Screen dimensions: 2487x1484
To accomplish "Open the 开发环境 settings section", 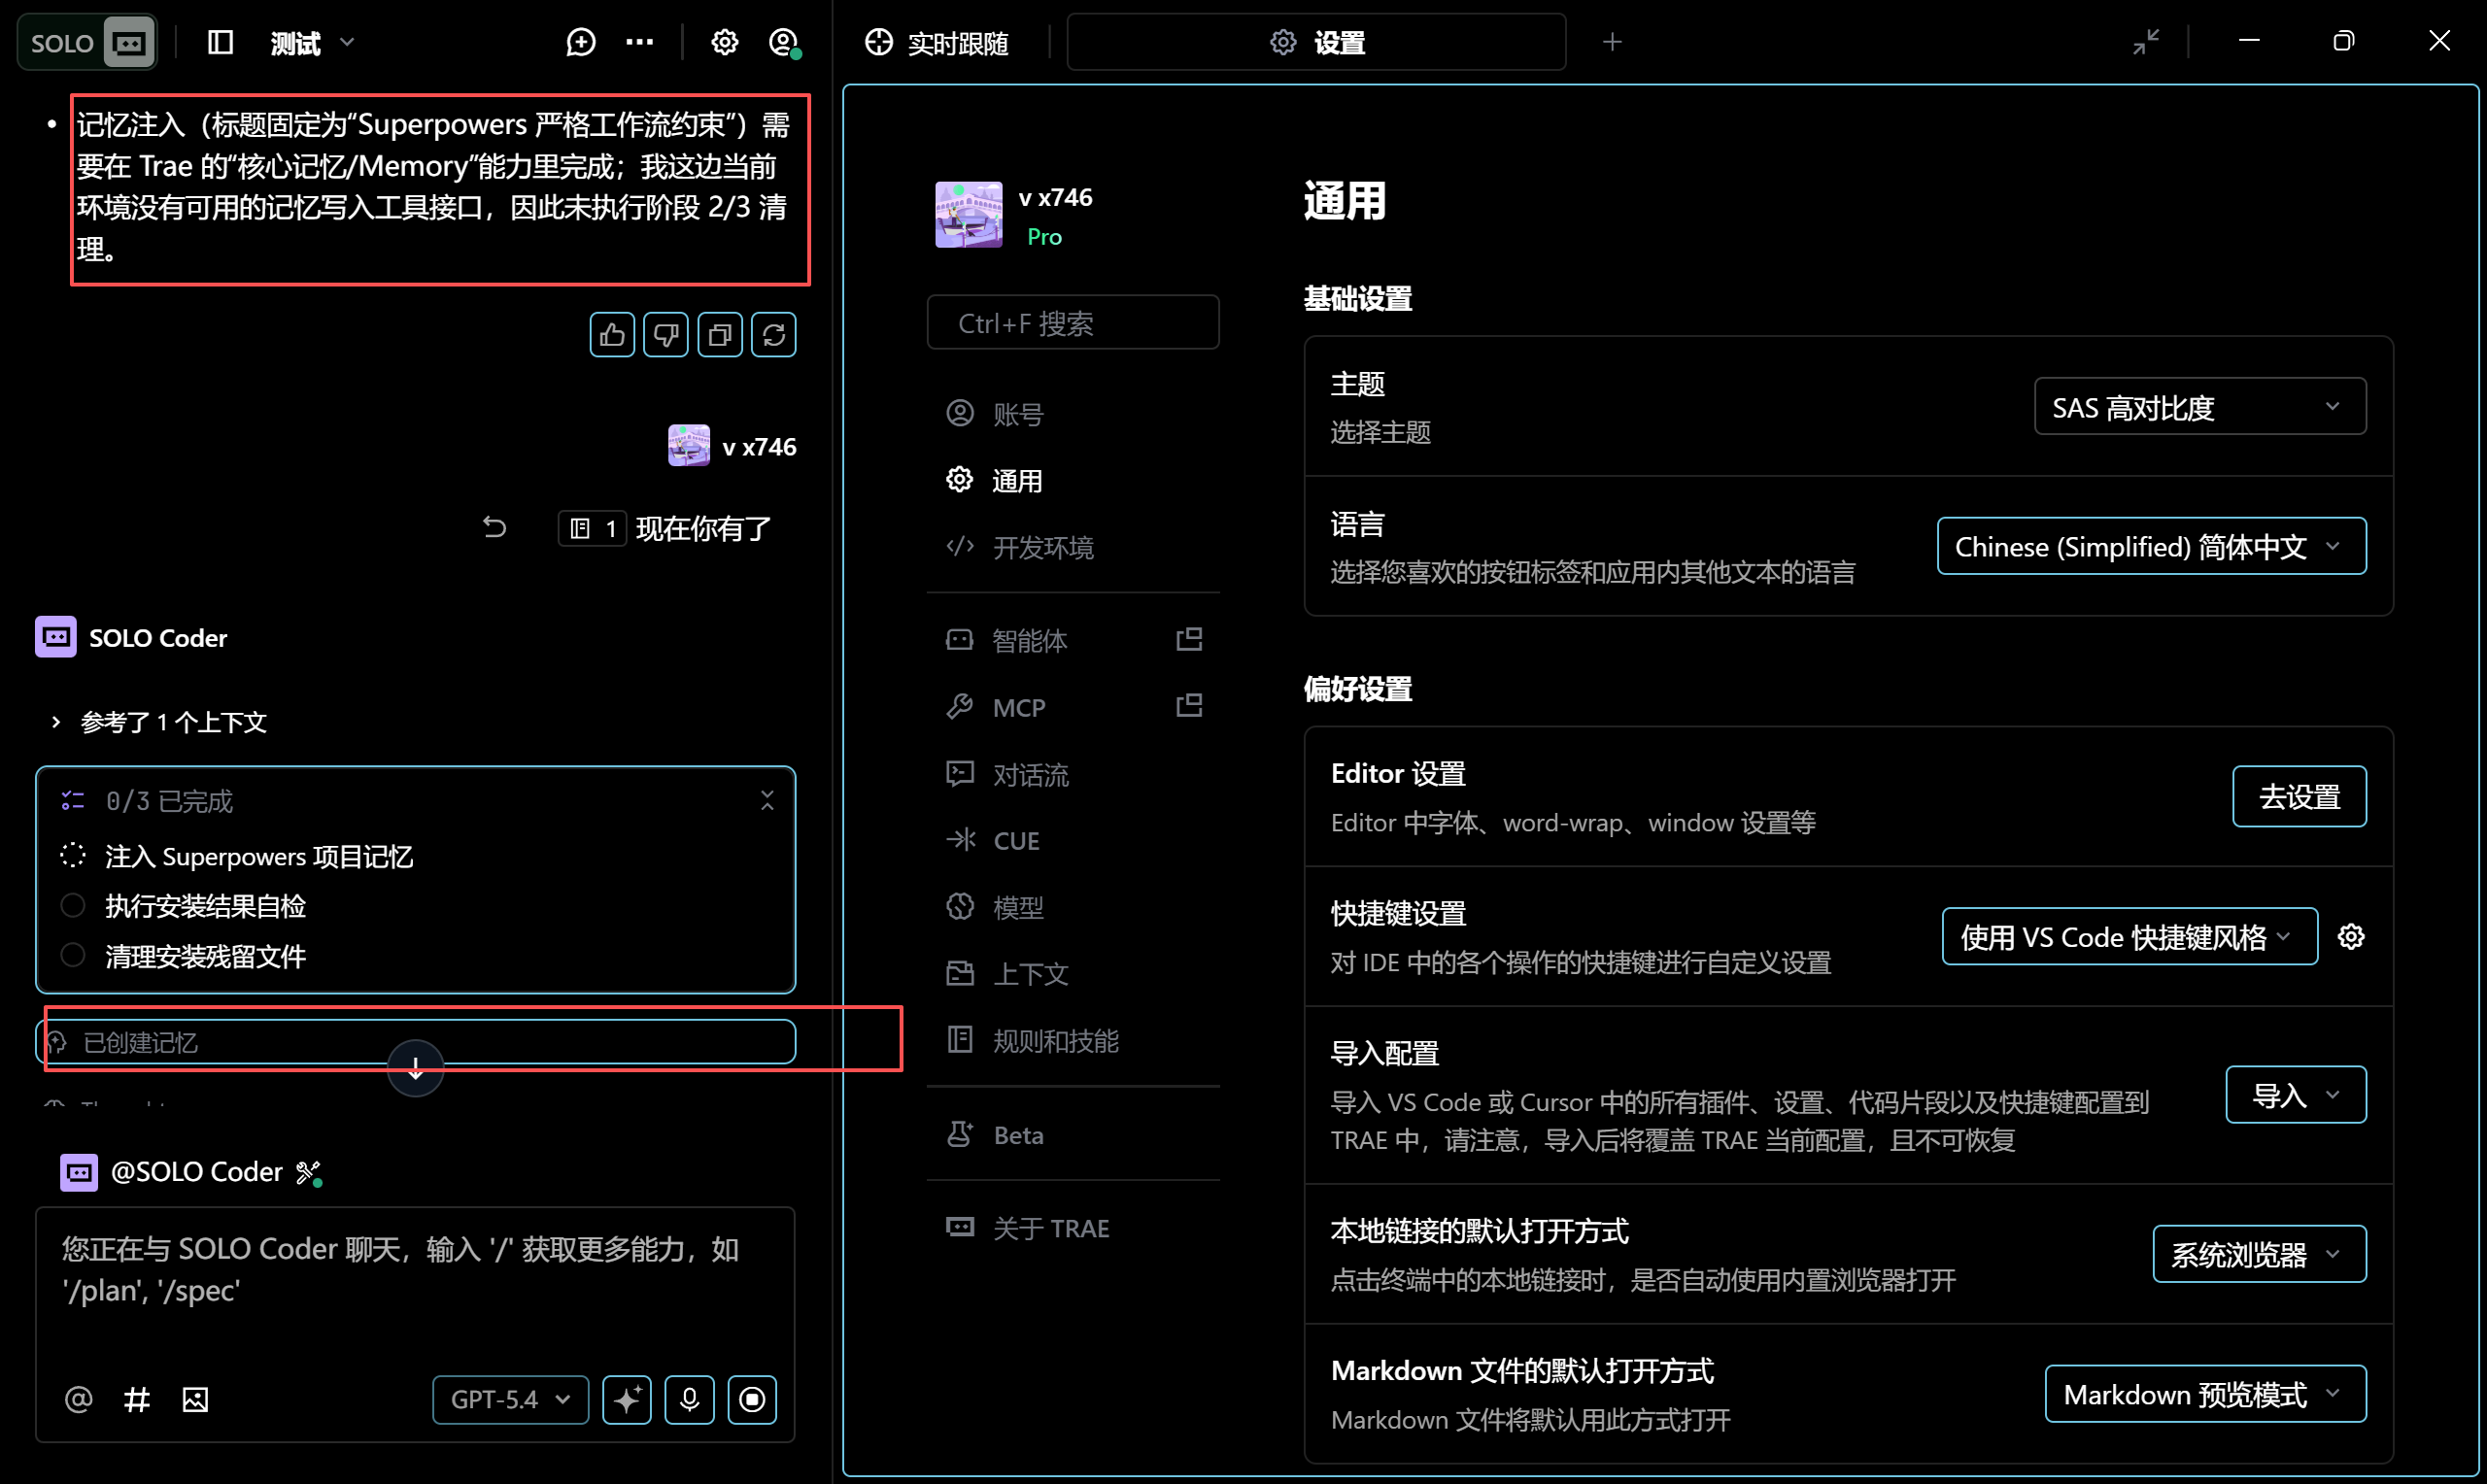I will pyautogui.click(x=1073, y=547).
